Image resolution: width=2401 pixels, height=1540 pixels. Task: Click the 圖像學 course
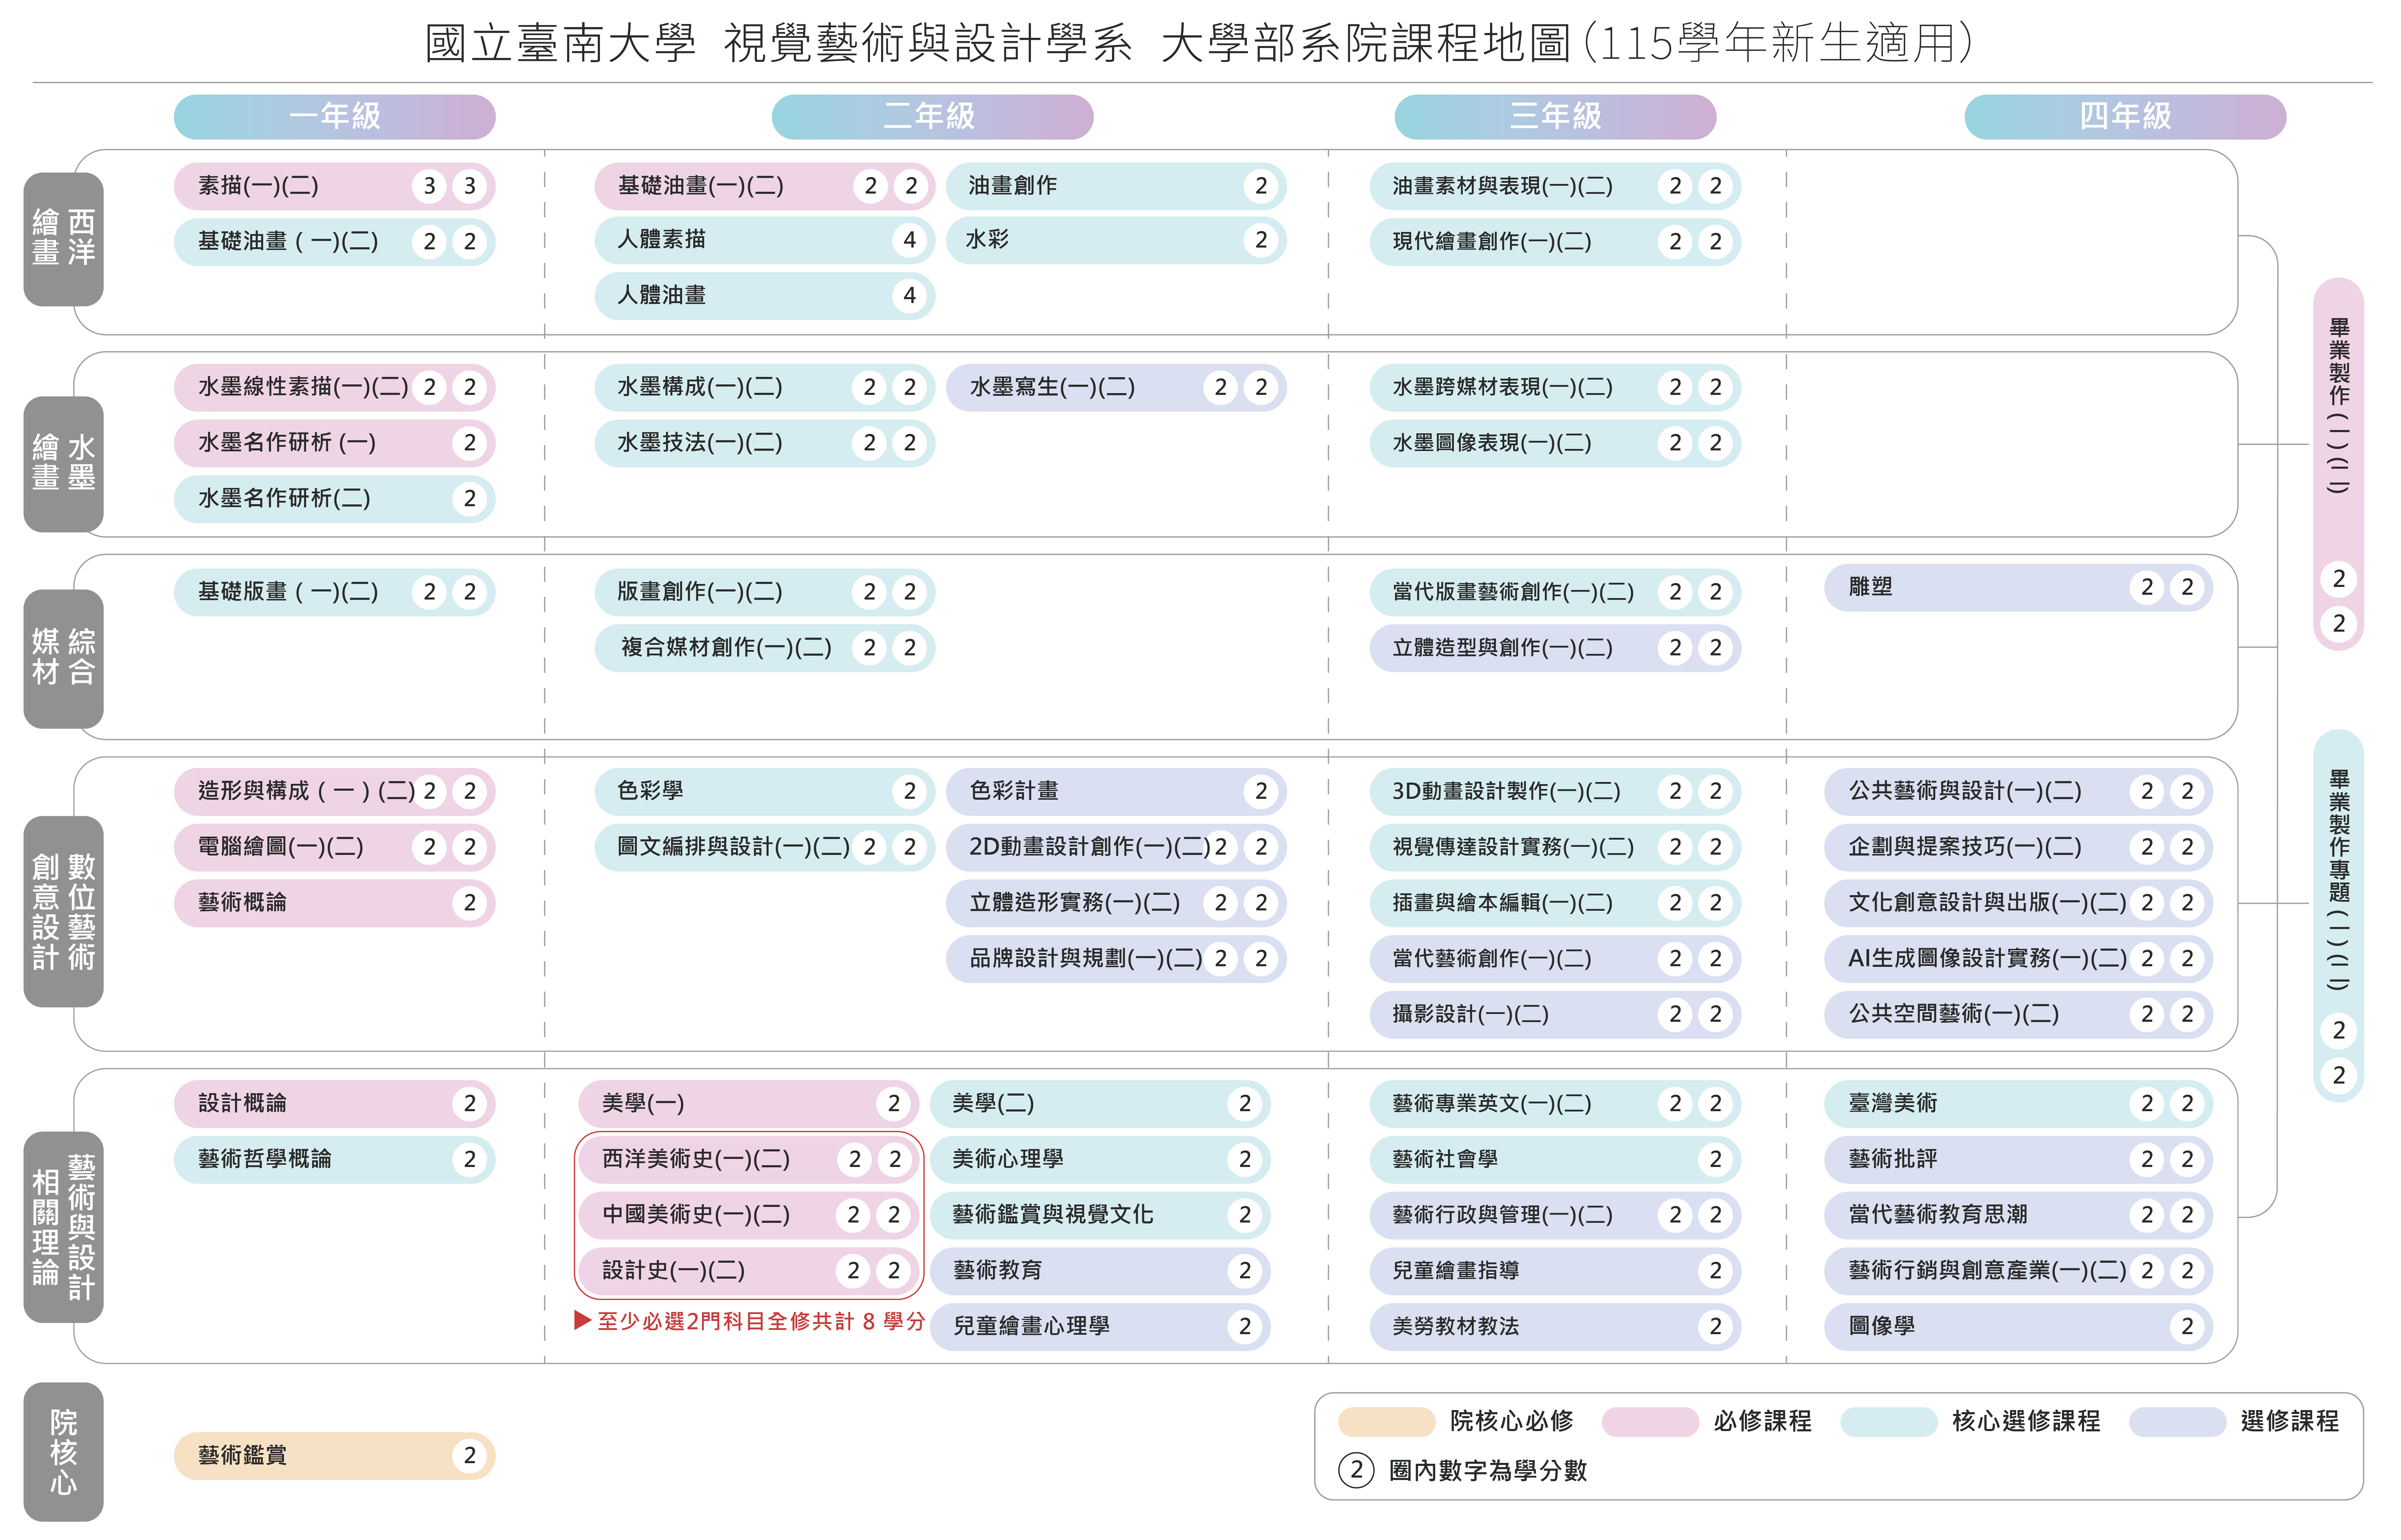(2018, 1327)
